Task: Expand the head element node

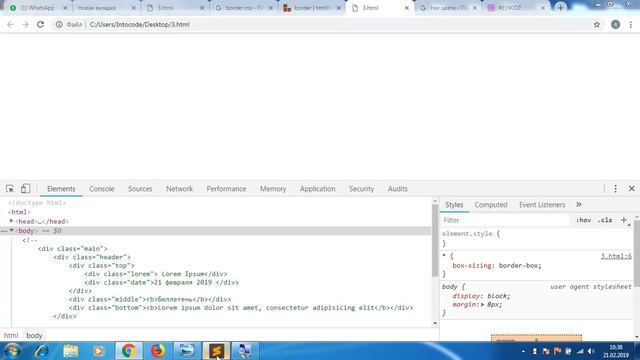Action: 11,221
